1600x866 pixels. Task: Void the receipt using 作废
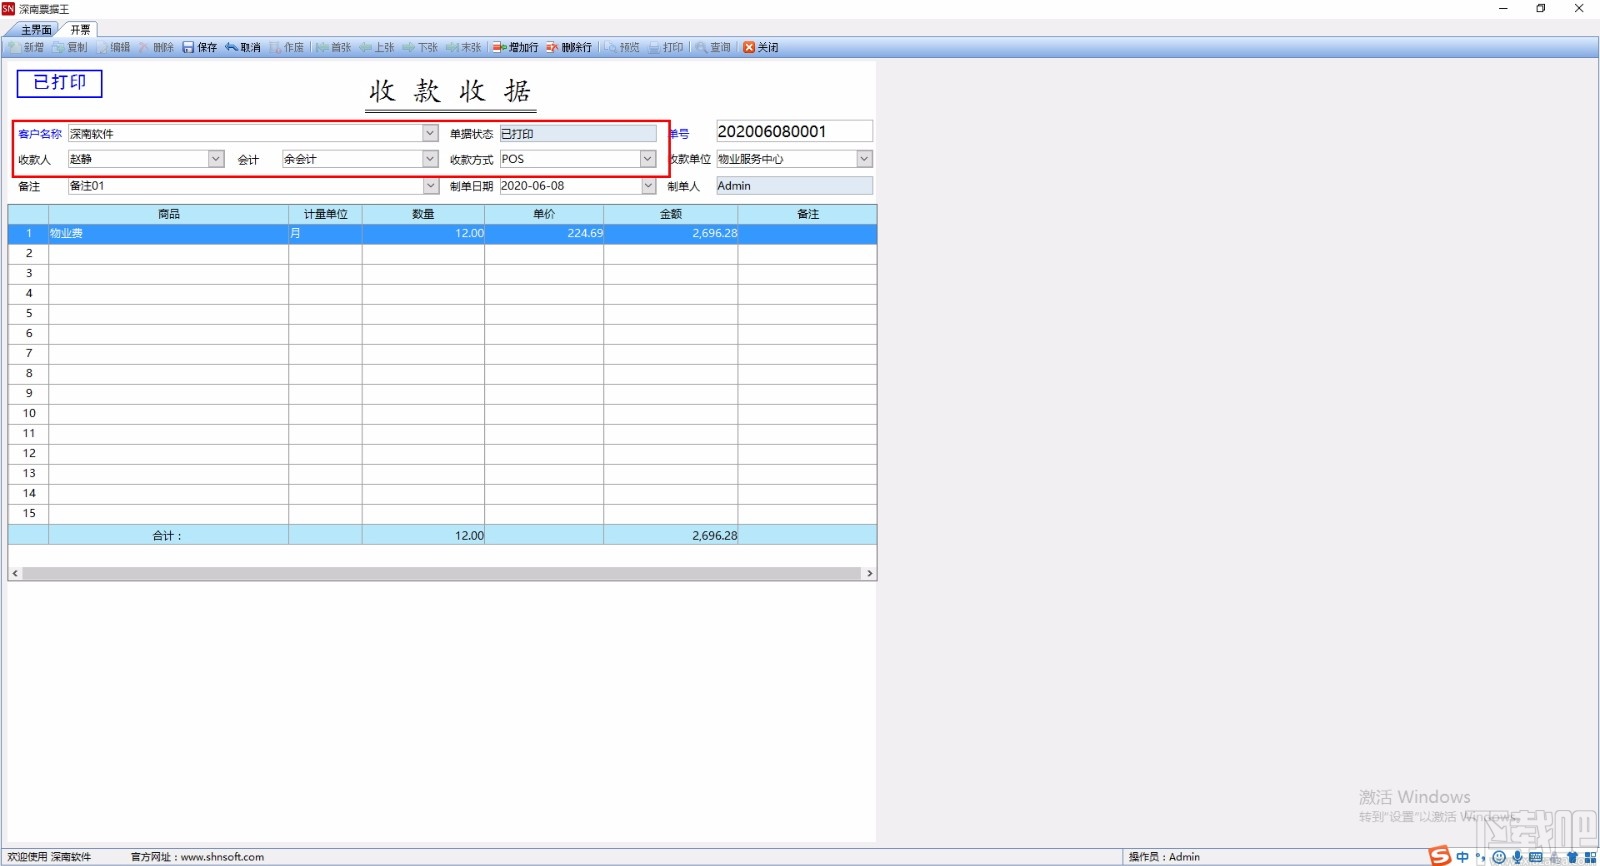(x=287, y=47)
